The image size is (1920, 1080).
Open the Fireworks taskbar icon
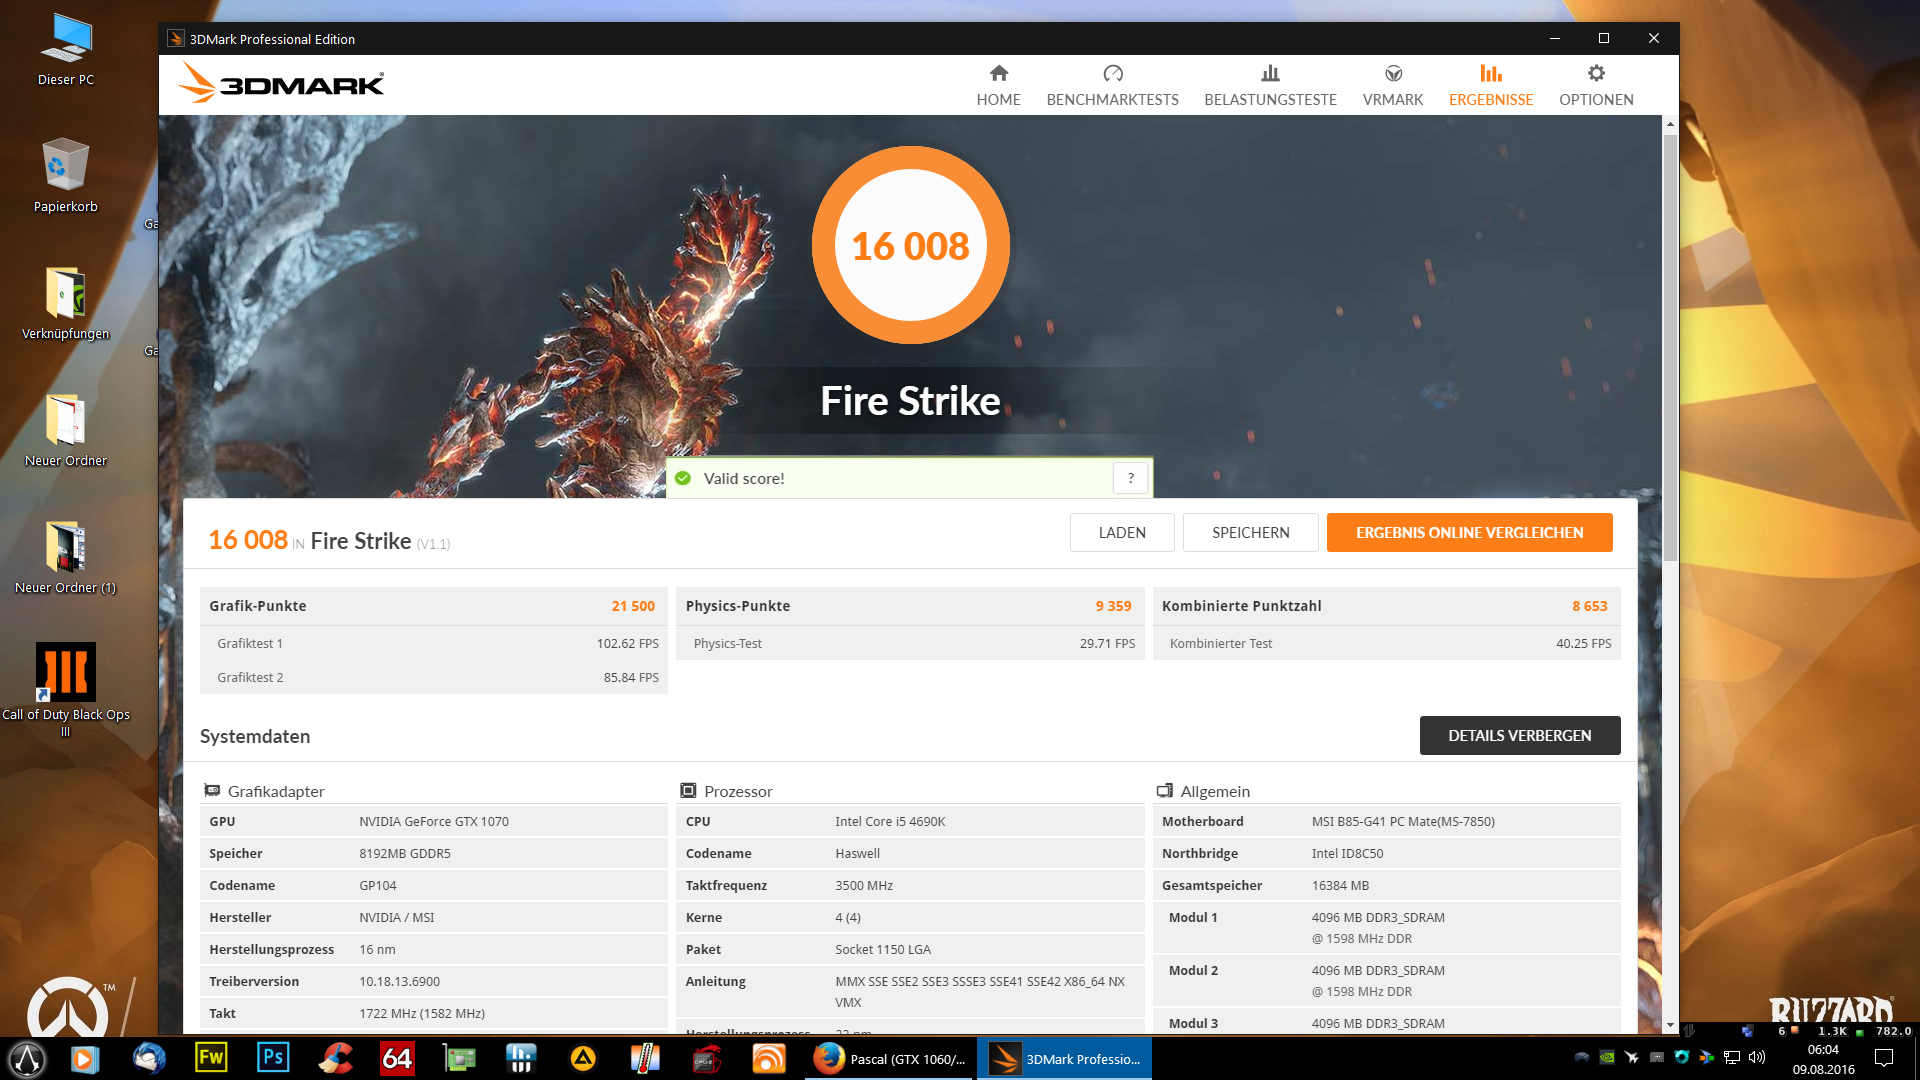[x=211, y=1058]
